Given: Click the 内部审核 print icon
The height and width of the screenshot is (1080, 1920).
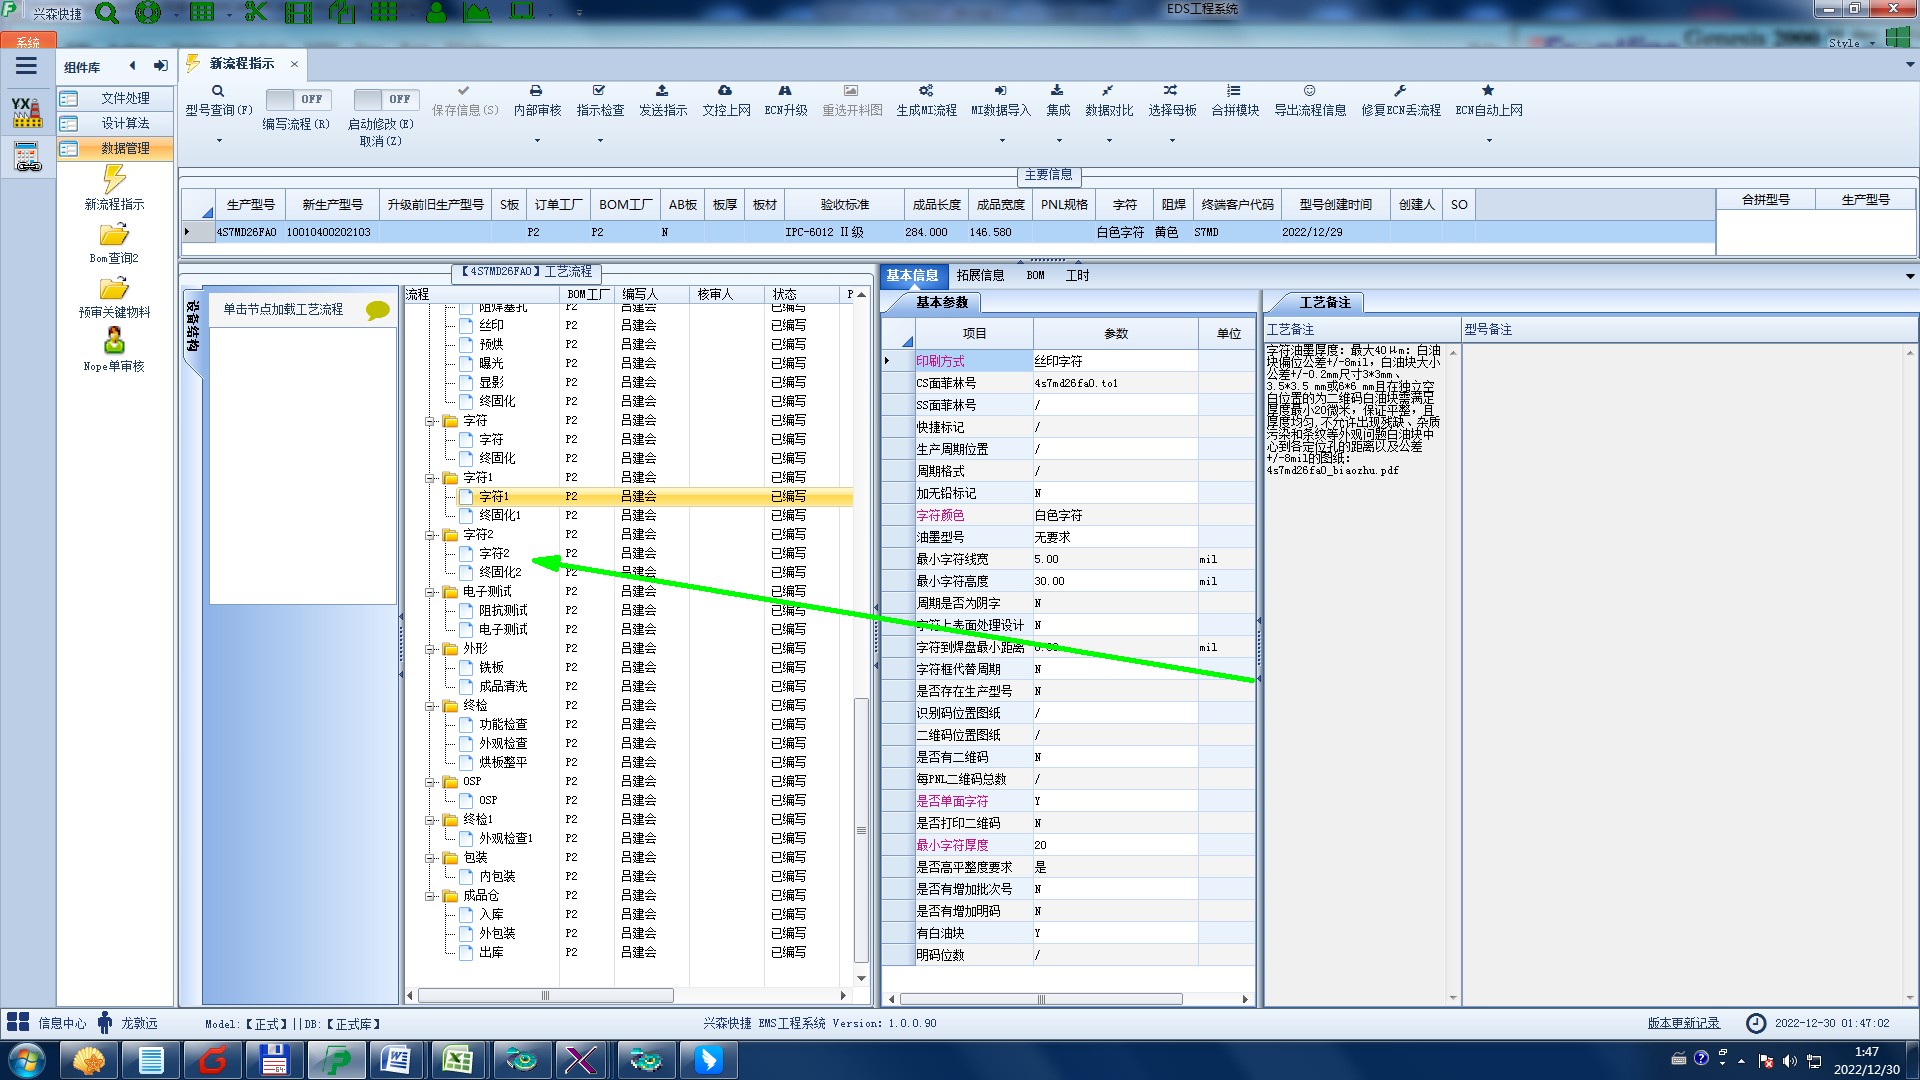Looking at the screenshot, I should [x=536, y=91].
